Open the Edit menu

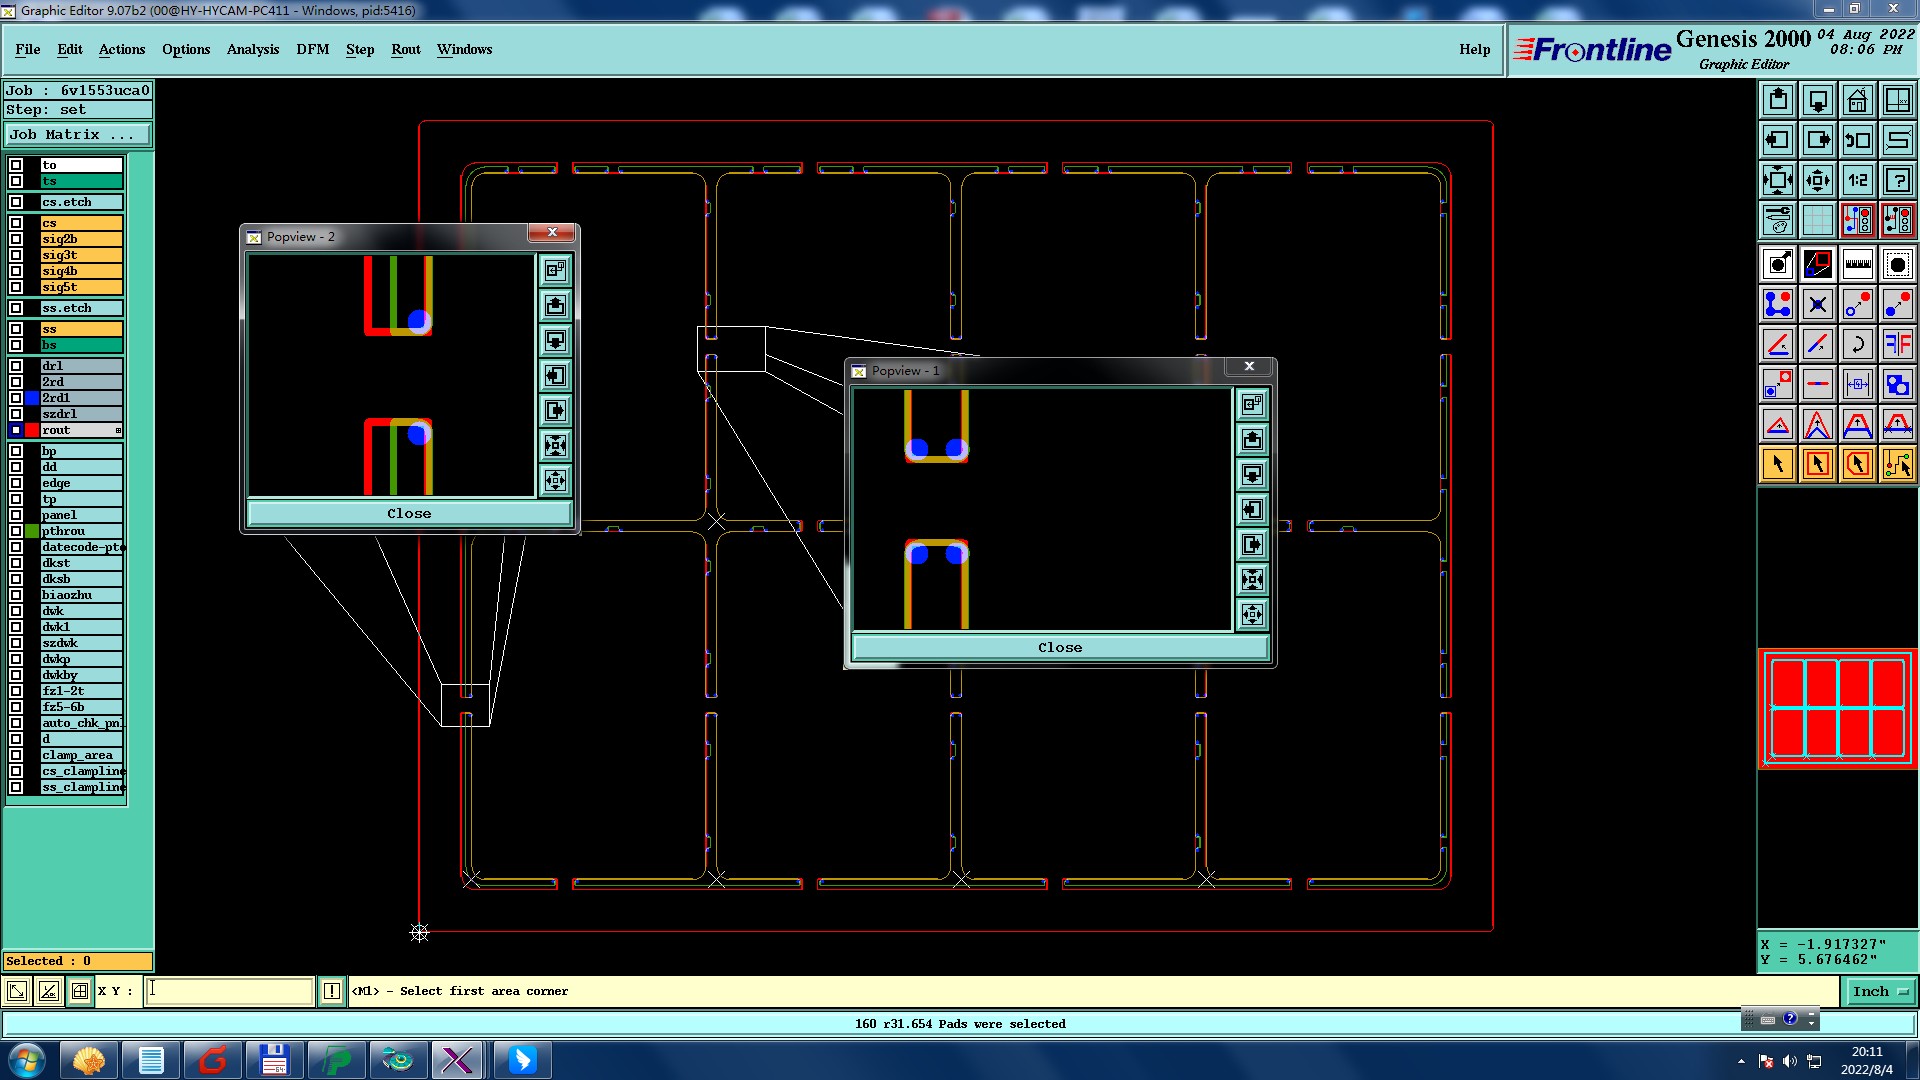tap(70, 49)
